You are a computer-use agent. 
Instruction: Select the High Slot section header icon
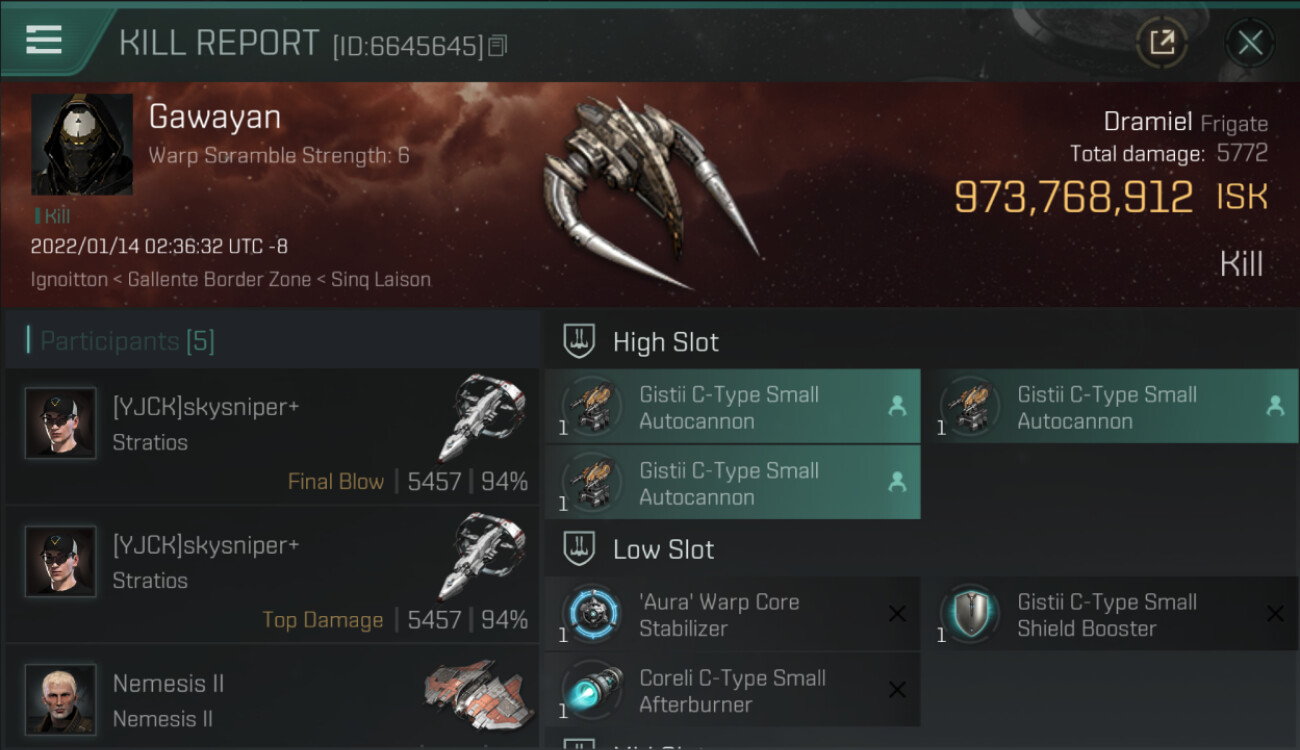580,342
